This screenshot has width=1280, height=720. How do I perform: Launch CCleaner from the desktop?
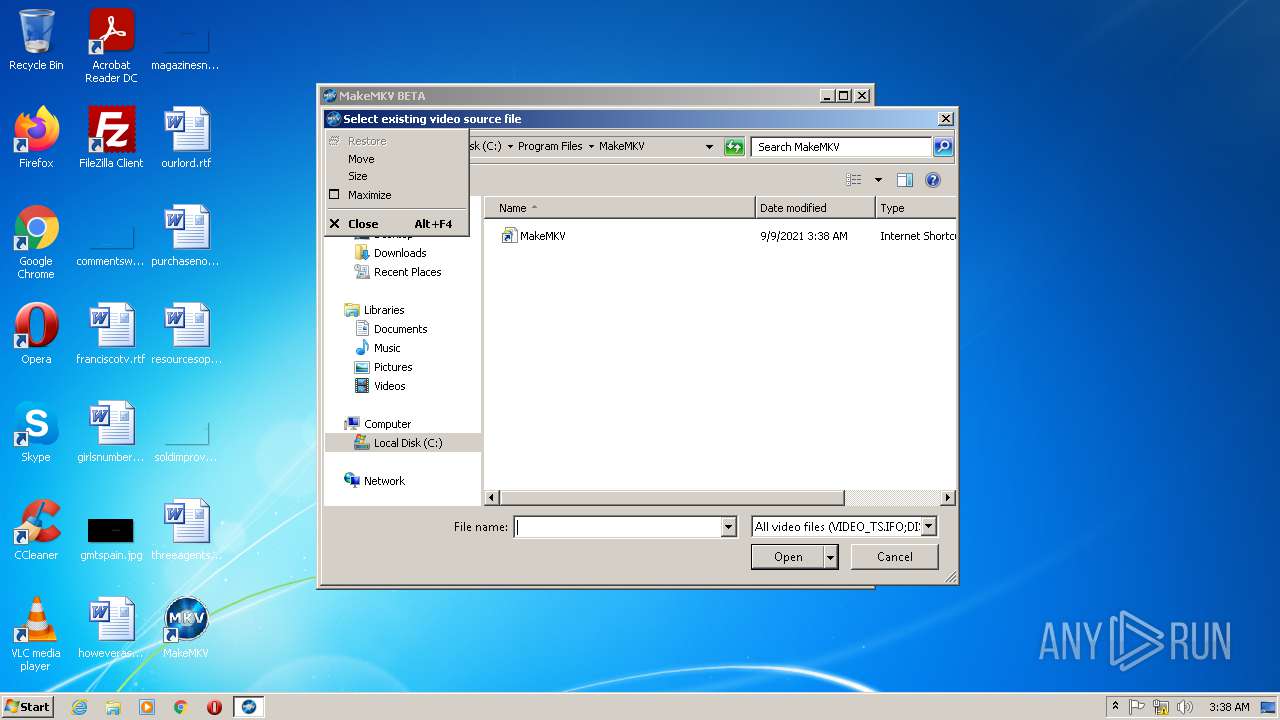tap(36, 529)
